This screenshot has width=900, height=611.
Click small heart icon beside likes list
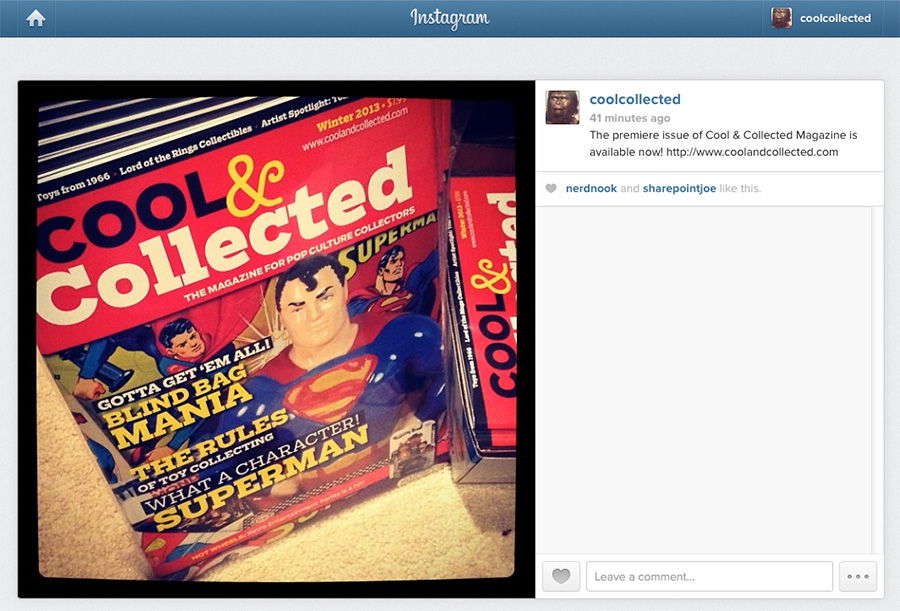551,188
